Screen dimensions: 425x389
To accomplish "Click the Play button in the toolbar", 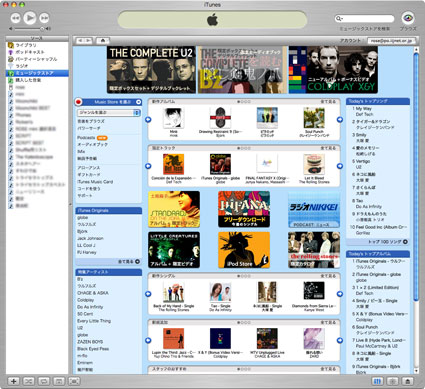I will tap(30, 18).
